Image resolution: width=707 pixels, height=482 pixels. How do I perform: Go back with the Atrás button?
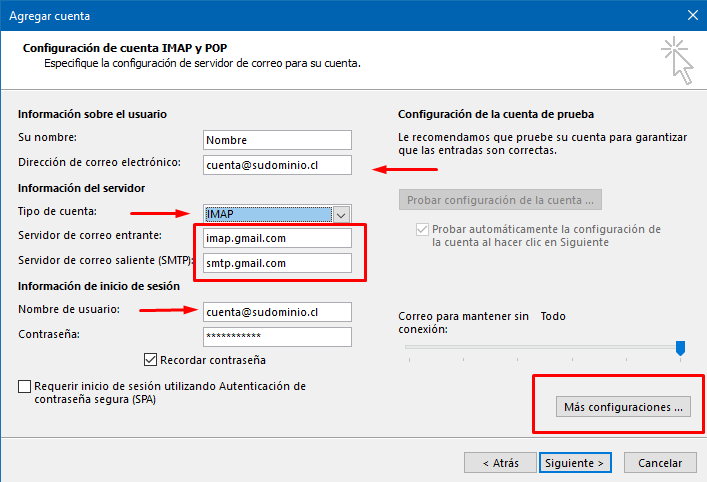coord(500,463)
